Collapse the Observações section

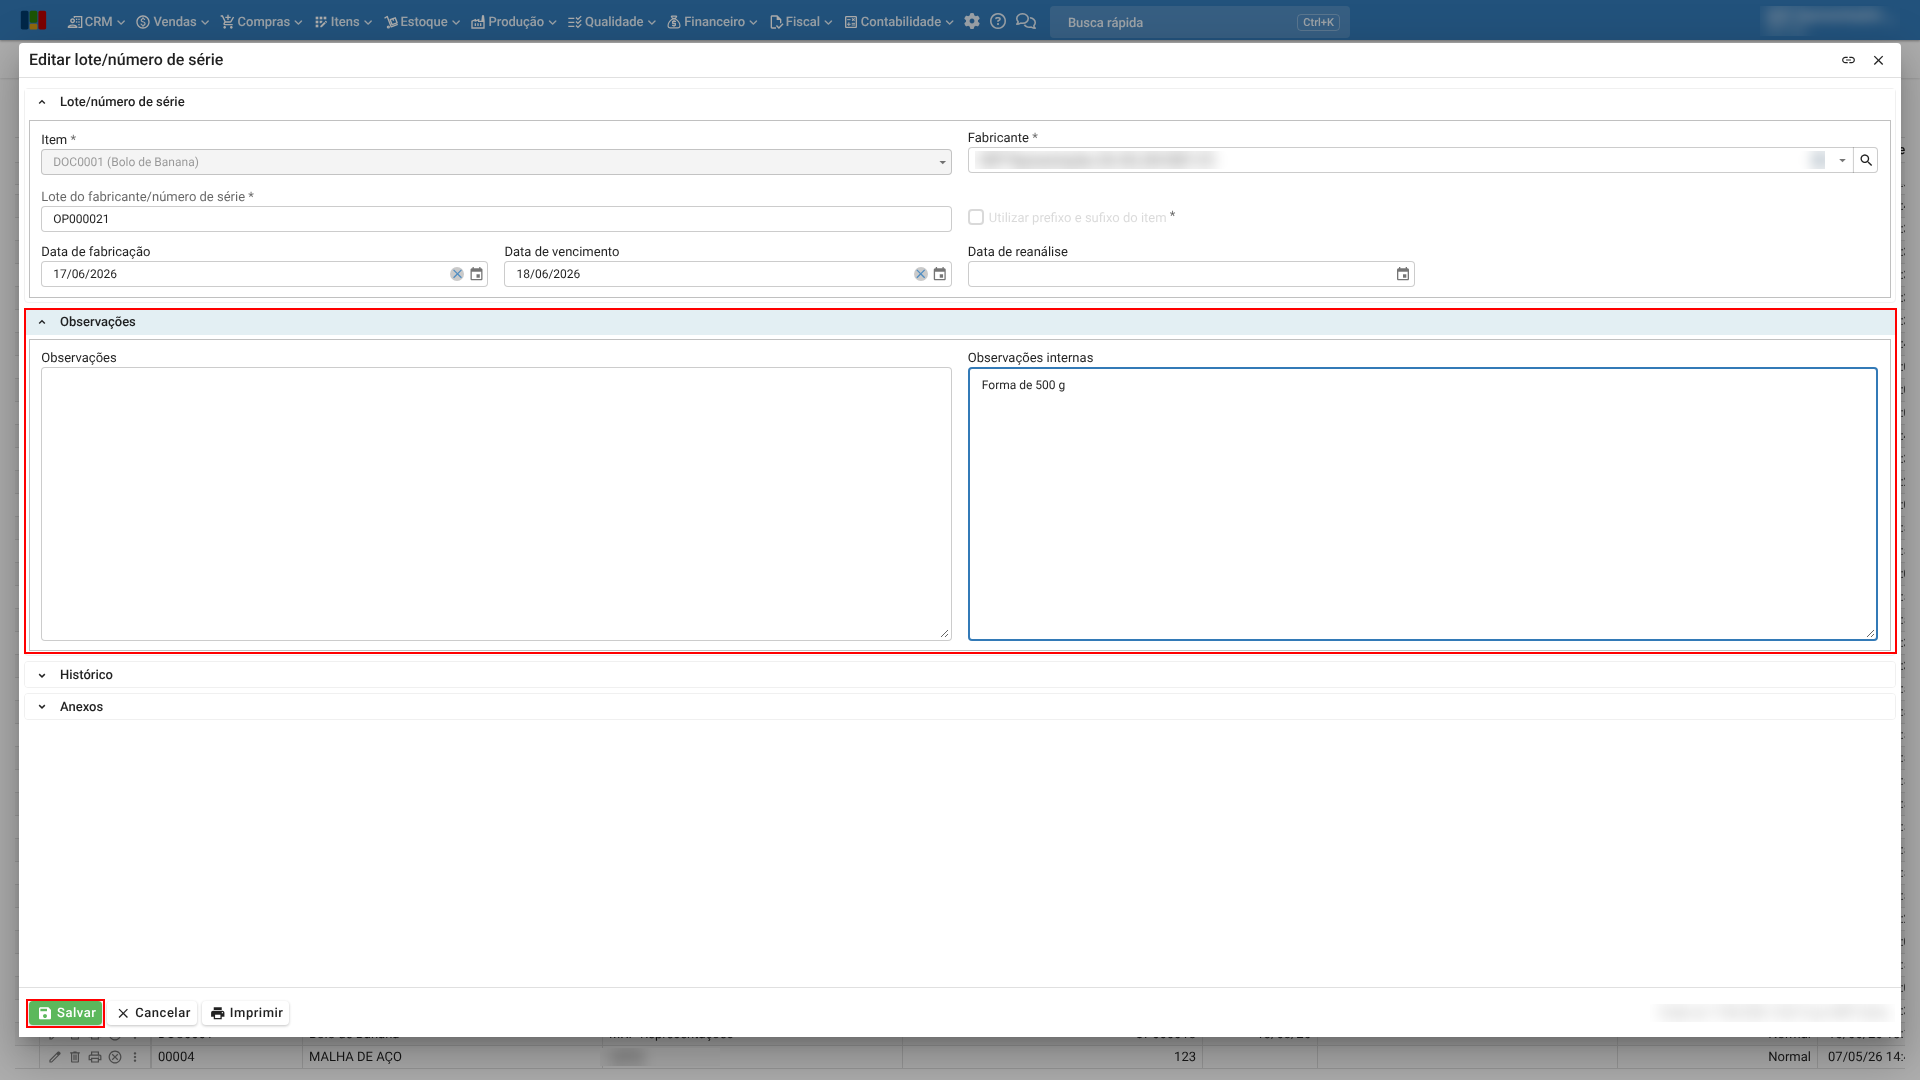[42, 322]
